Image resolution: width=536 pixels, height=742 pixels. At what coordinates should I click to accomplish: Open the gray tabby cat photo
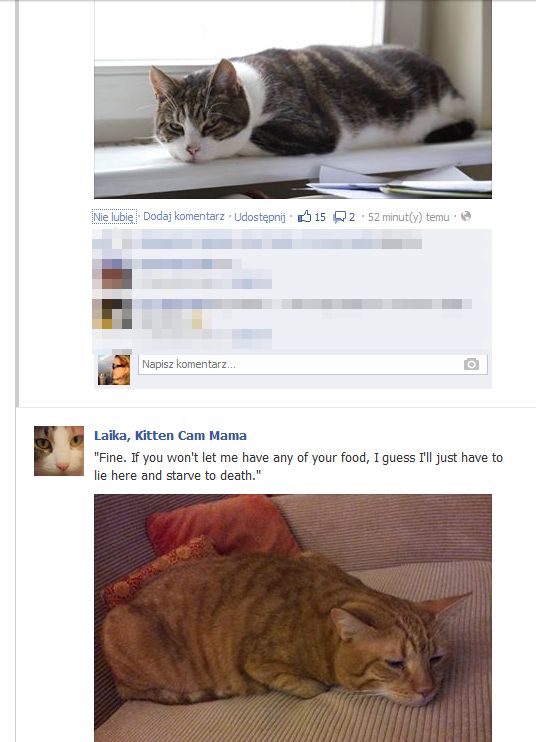pos(293,99)
